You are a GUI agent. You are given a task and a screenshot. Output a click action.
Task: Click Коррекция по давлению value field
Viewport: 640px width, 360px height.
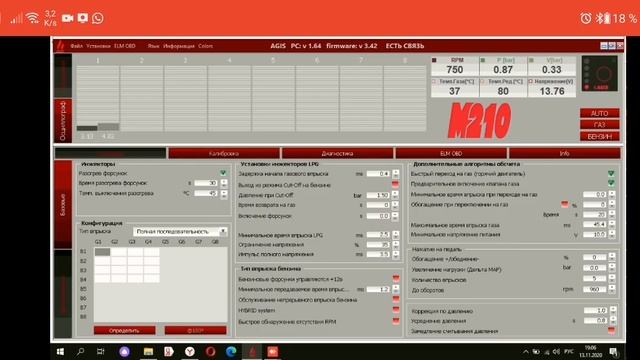(x=596, y=311)
